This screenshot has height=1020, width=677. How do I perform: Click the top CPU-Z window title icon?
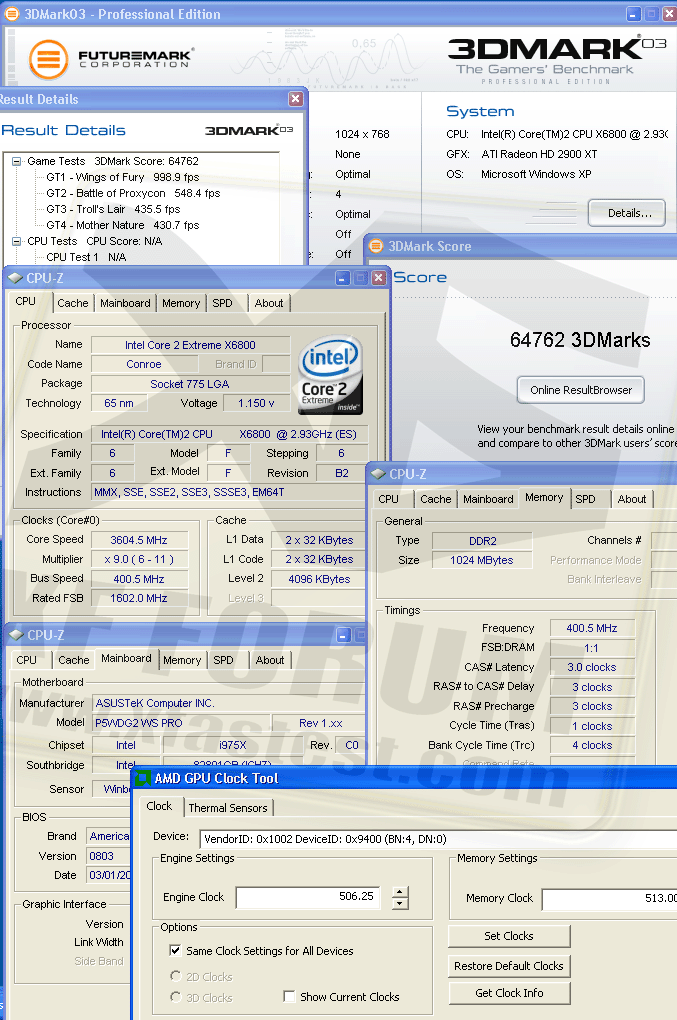pos(14,278)
